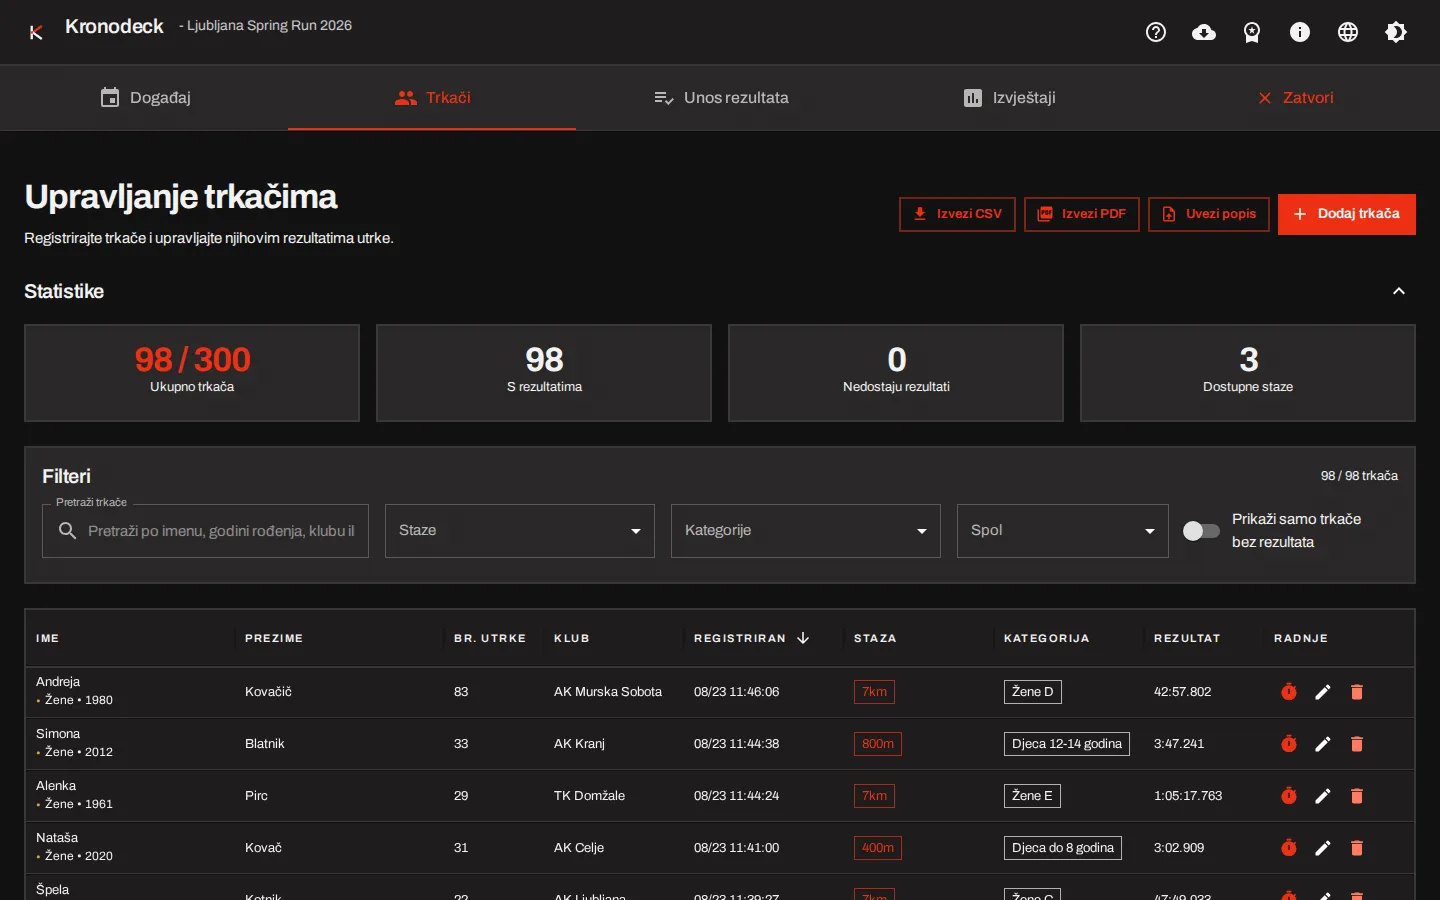Open the Izvještaji tab
The width and height of the screenshot is (1440, 900).
point(1008,98)
